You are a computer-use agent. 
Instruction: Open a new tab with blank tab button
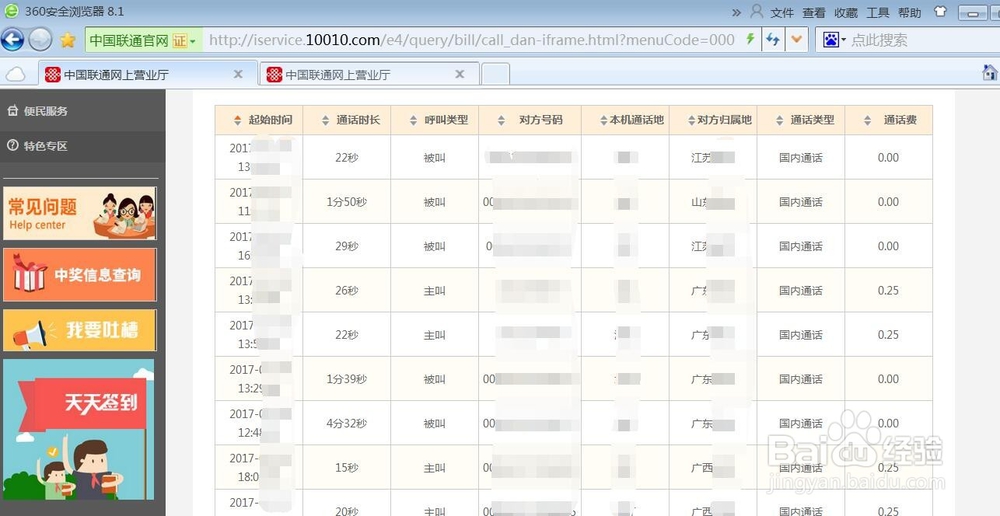pos(495,74)
